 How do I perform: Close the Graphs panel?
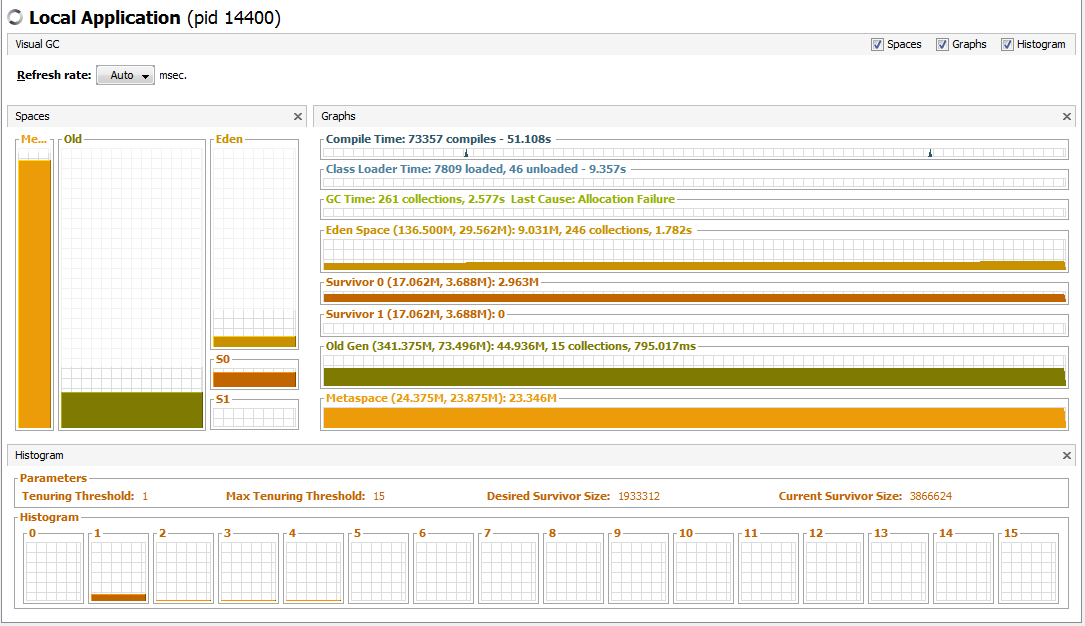(x=1066, y=116)
